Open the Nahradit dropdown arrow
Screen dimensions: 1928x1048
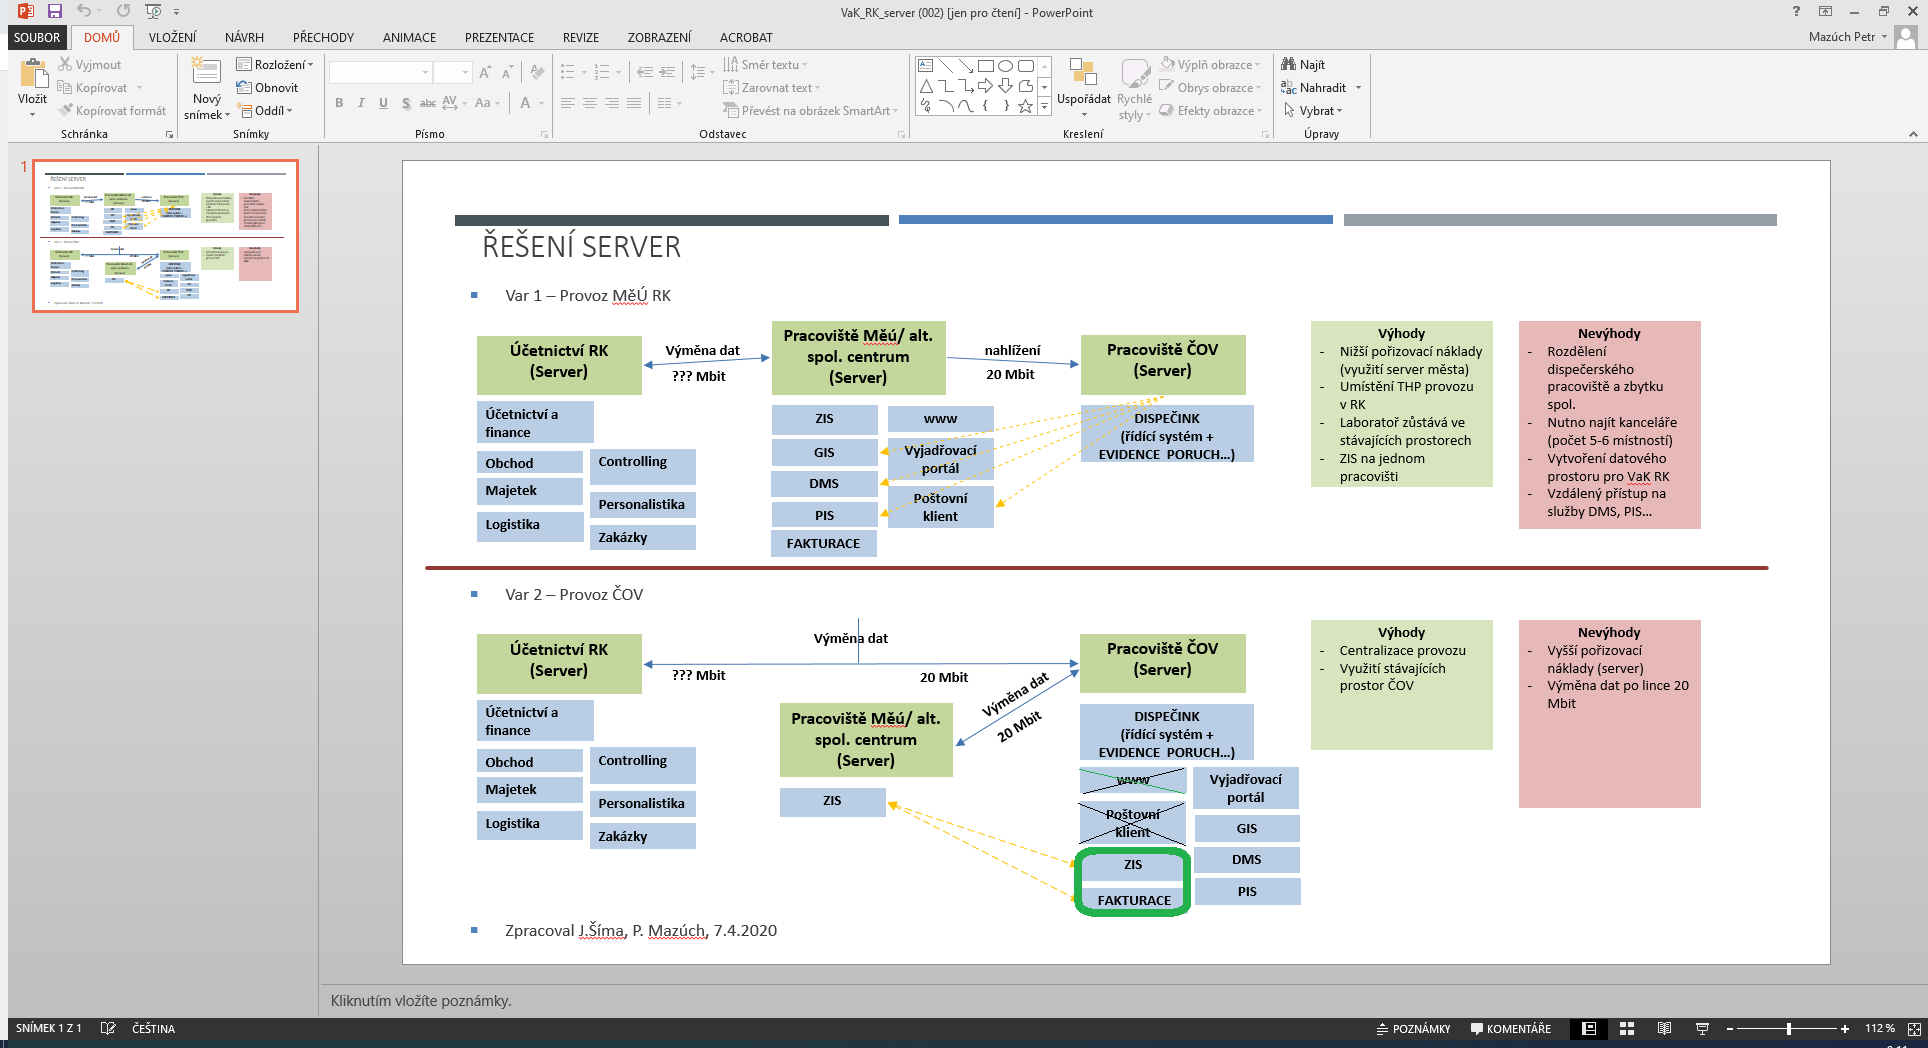click(x=1358, y=87)
